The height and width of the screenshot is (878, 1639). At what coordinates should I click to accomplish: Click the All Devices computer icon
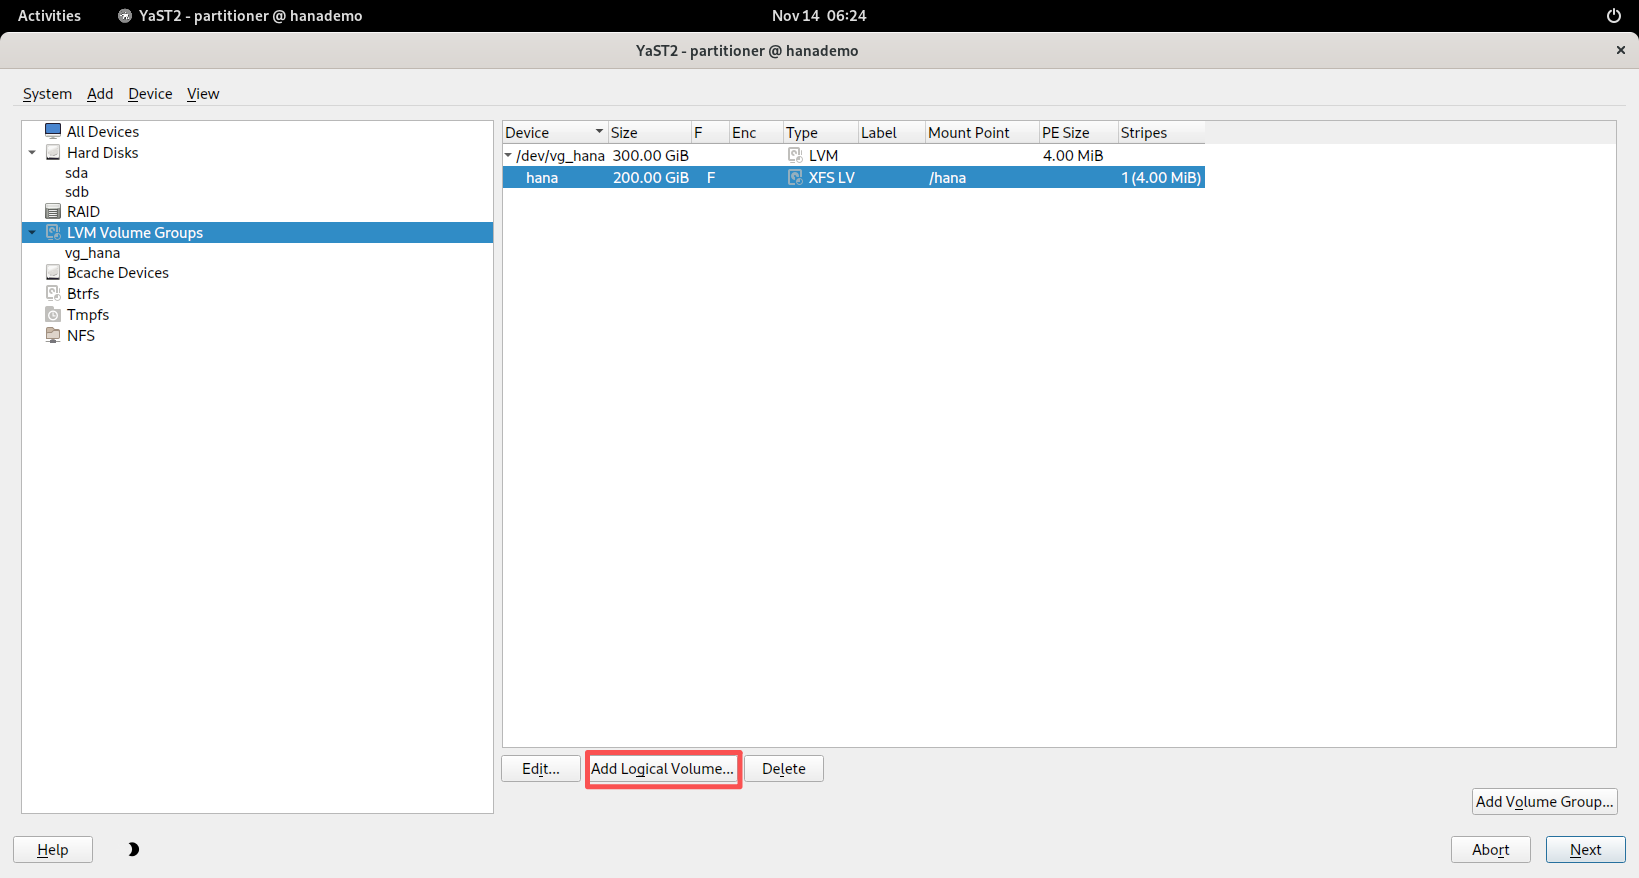[53, 131]
